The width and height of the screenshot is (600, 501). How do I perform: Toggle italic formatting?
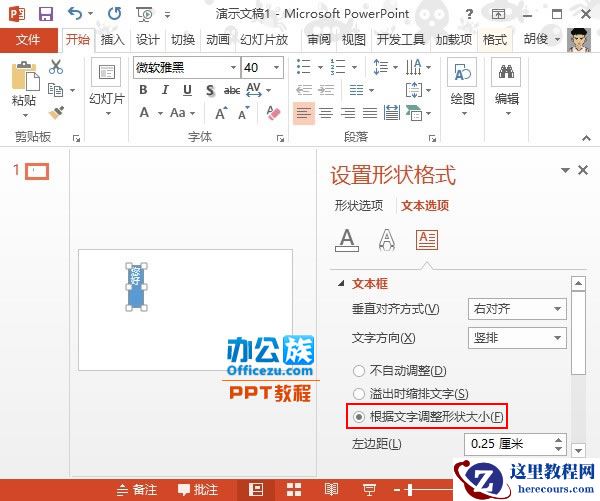click(165, 90)
